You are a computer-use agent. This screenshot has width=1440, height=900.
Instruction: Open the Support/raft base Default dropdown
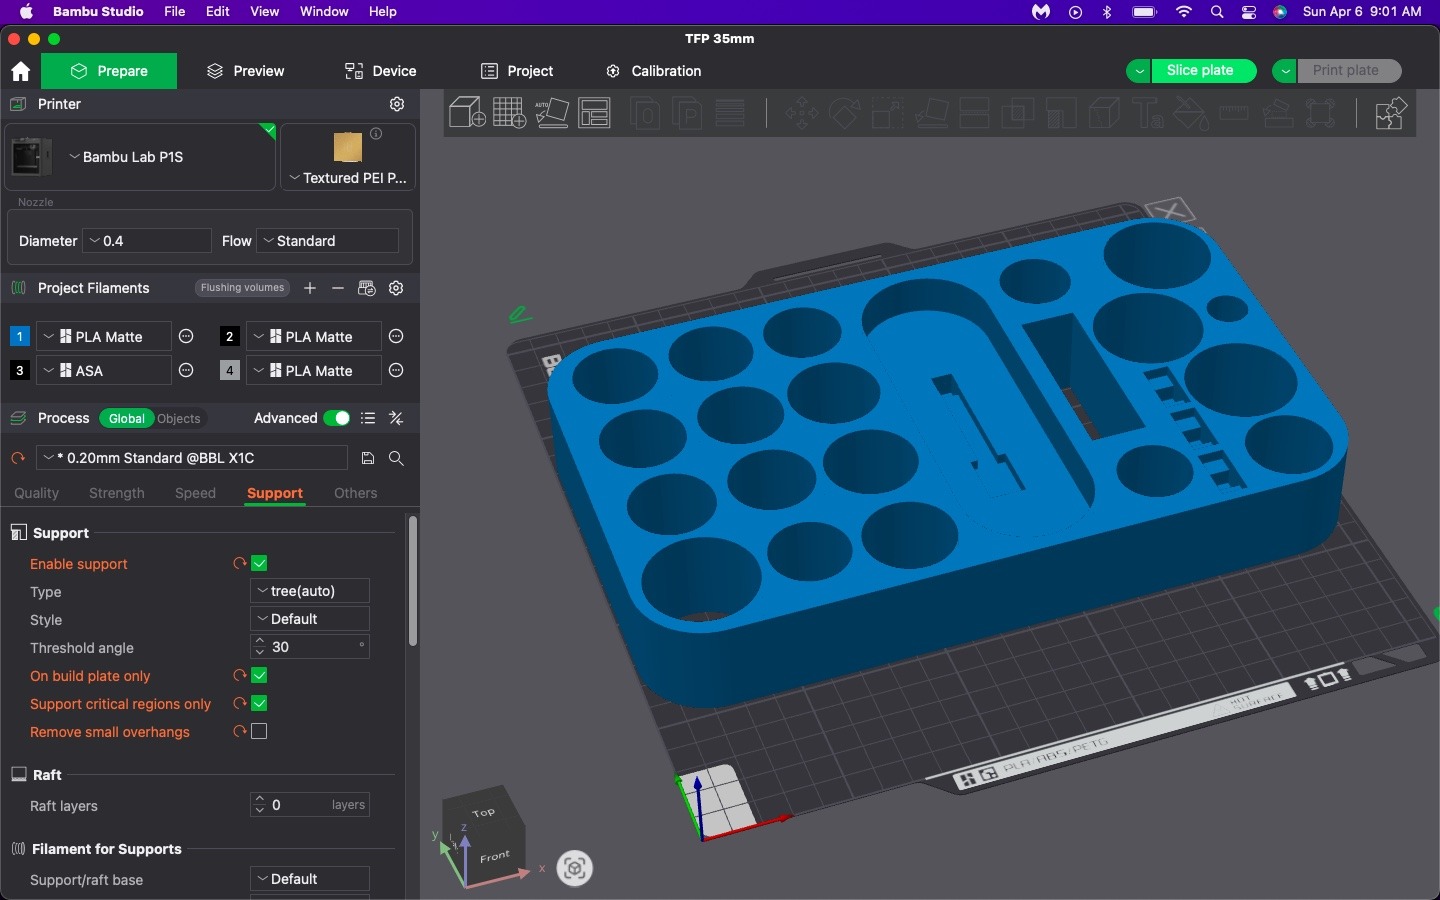310,879
